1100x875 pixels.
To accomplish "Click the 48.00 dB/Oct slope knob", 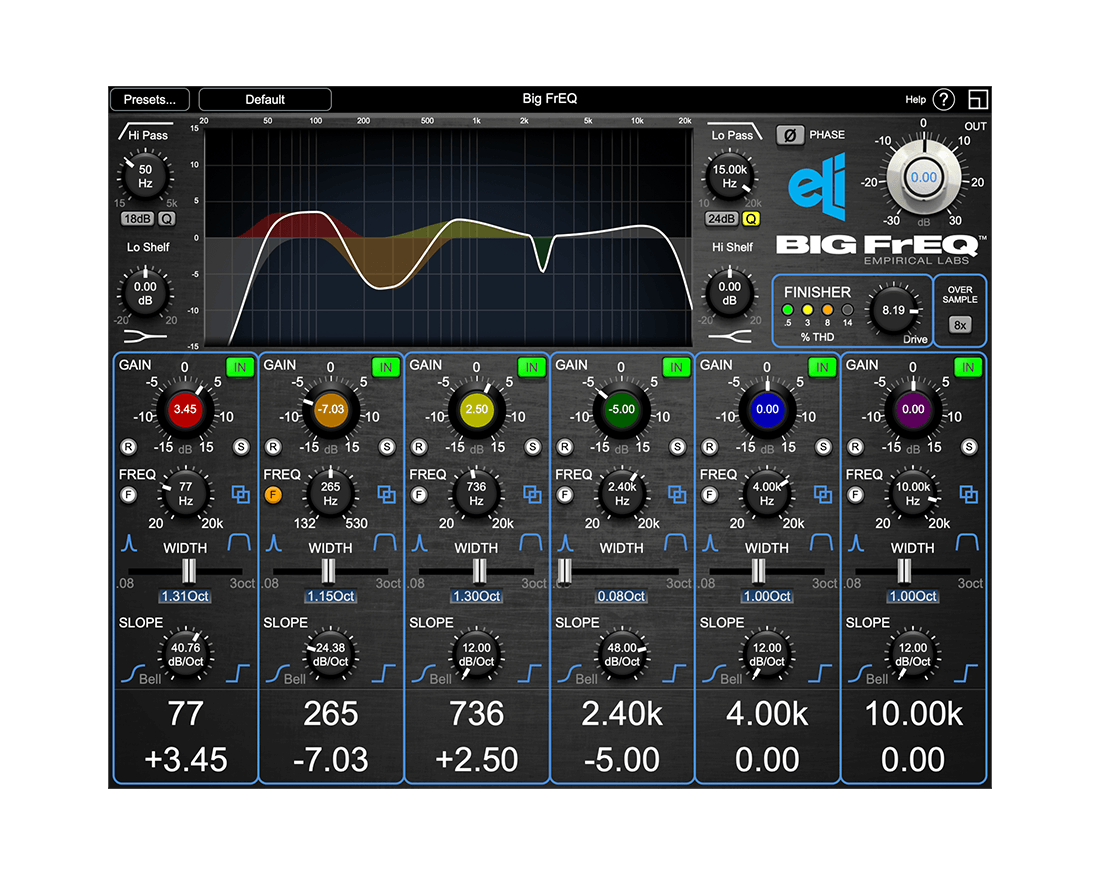I will (x=622, y=654).
